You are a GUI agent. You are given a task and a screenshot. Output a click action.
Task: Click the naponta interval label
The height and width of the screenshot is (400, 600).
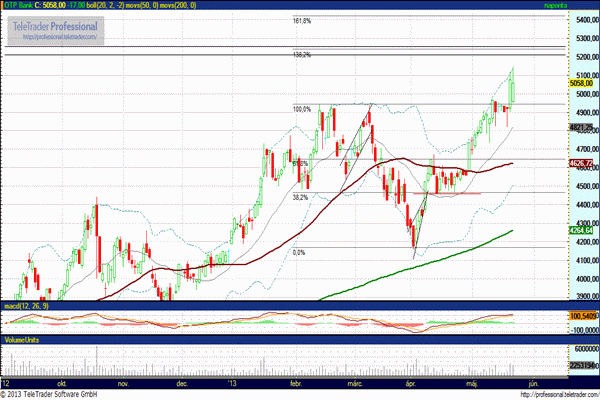tap(555, 5)
